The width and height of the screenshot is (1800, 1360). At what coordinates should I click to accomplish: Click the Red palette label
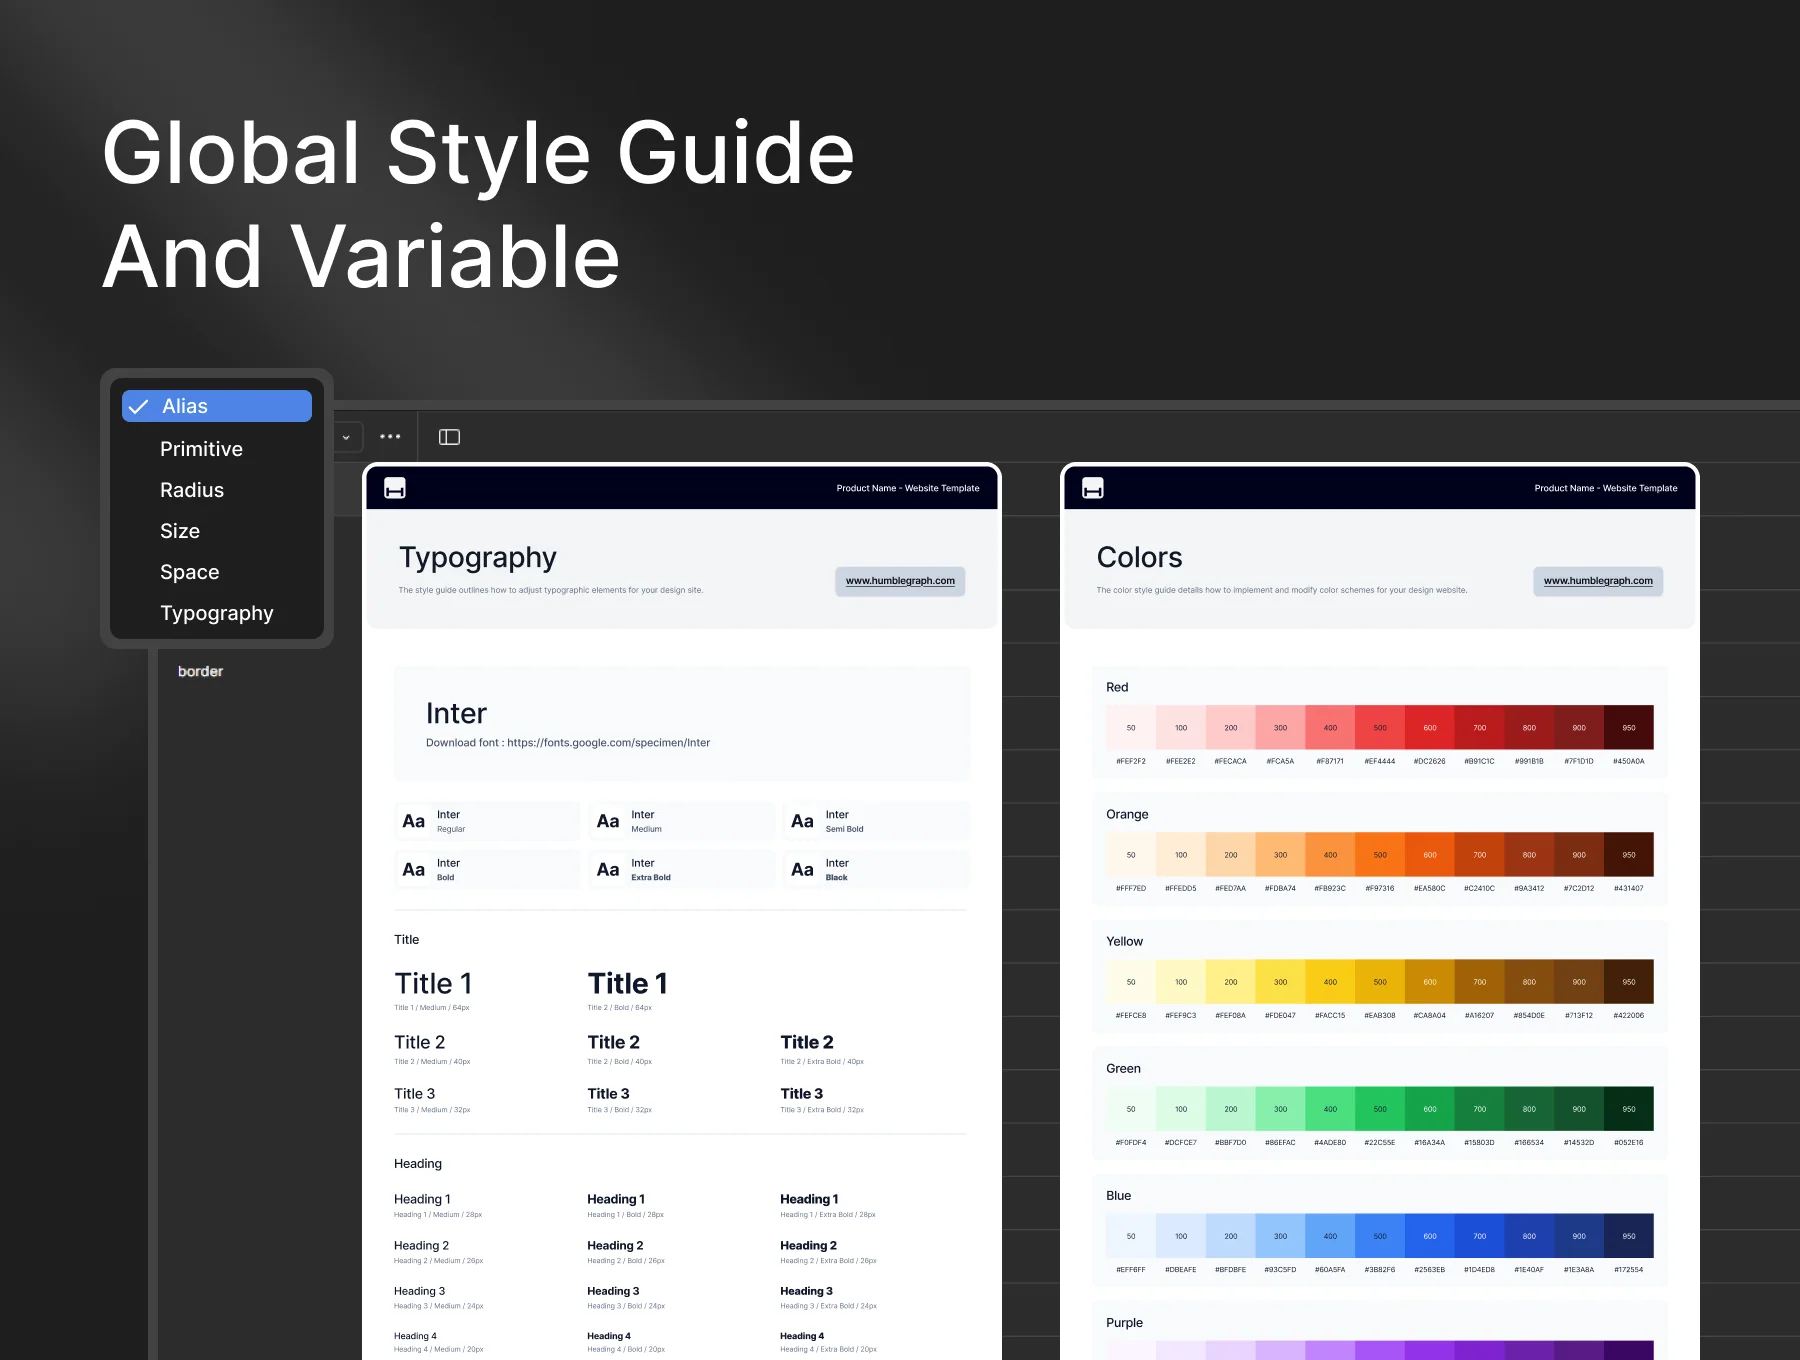pyautogui.click(x=1117, y=687)
